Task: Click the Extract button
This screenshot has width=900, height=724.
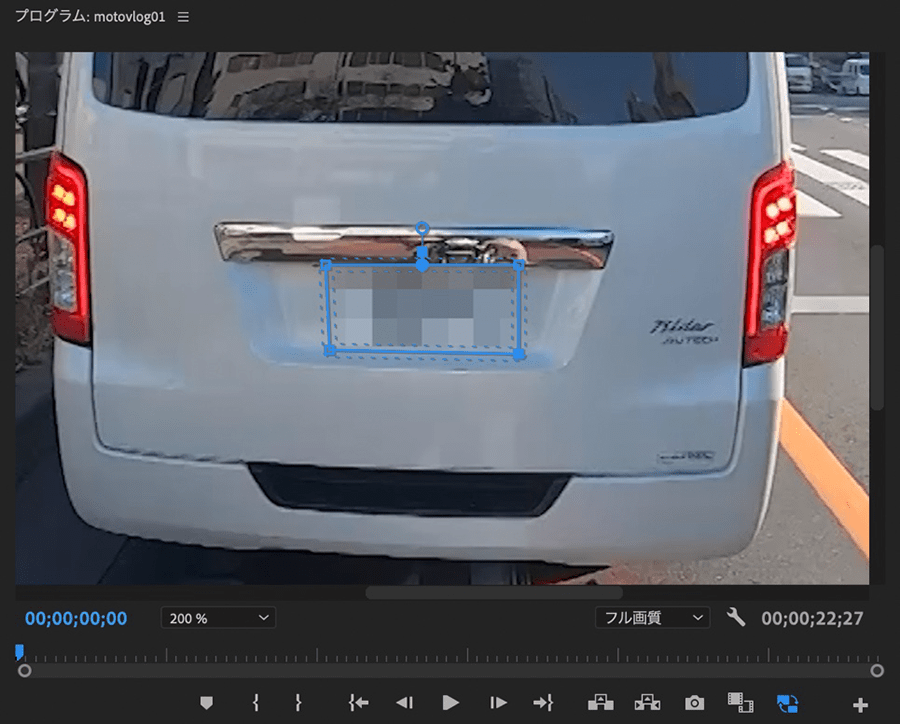Action: click(x=647, y=703)
